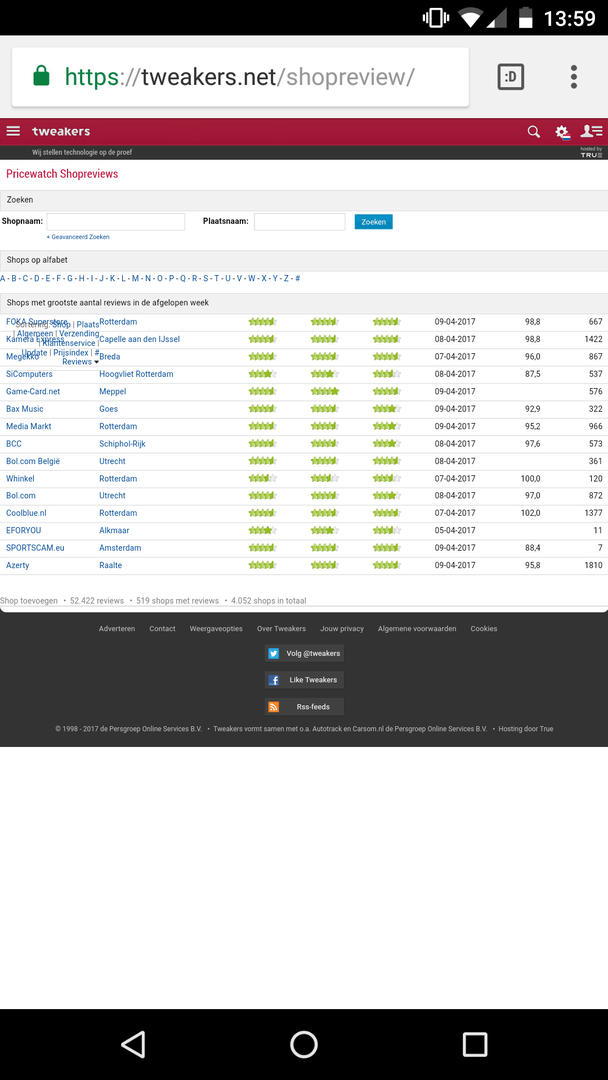Click the Pricewatch Shopreviews heading
The height and width of the screenshot is (1080, 608).
pyautogui.click(x=62, y=174)
